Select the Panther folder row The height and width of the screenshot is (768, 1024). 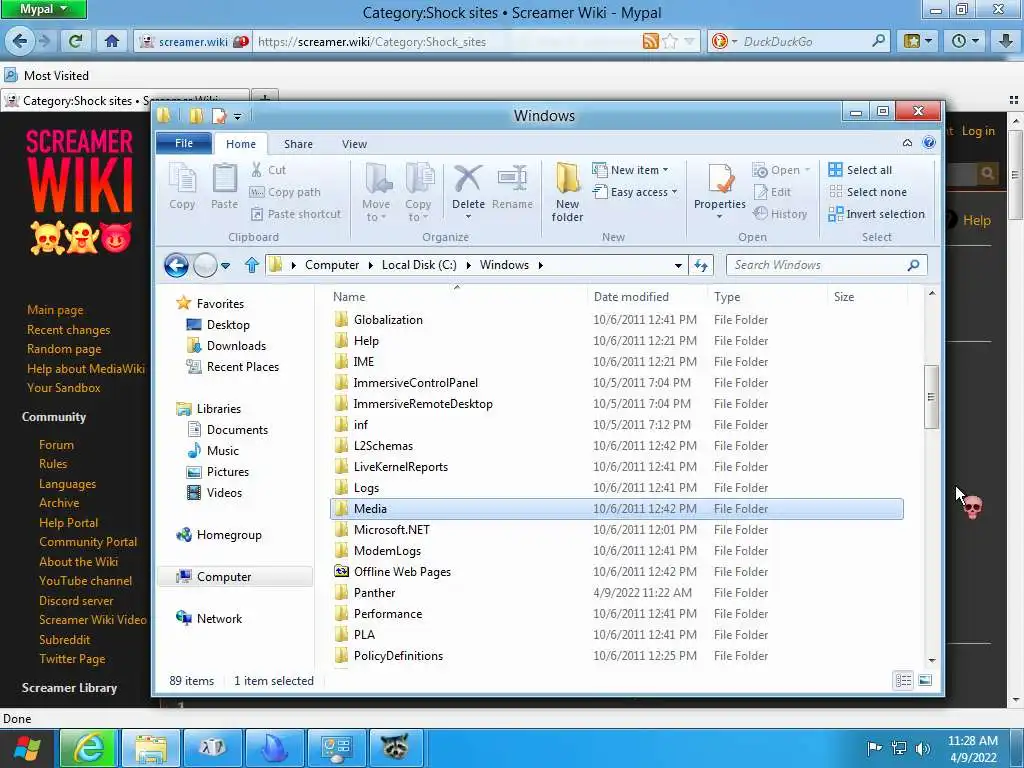(616, 593)
